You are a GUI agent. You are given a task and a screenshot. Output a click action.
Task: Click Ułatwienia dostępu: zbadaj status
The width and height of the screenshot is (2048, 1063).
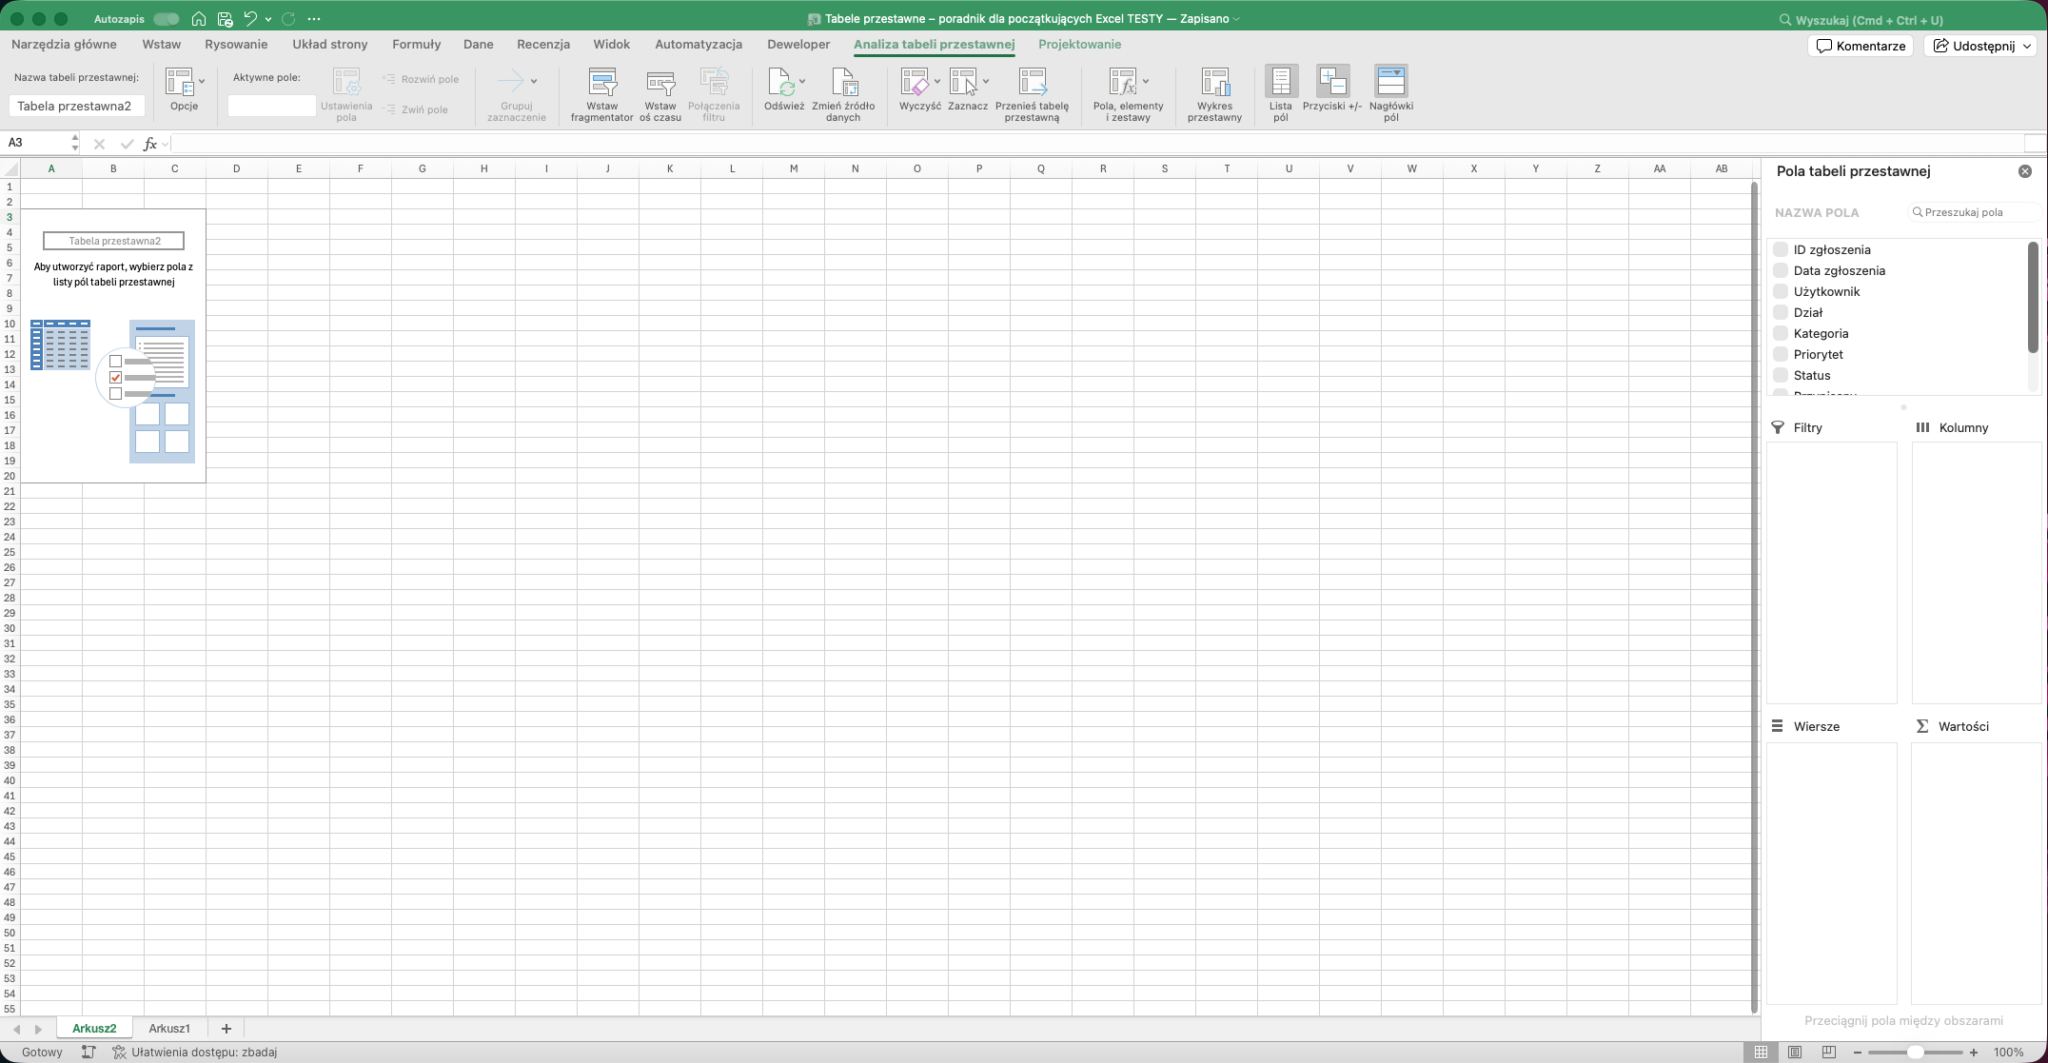pos(194,1052)
